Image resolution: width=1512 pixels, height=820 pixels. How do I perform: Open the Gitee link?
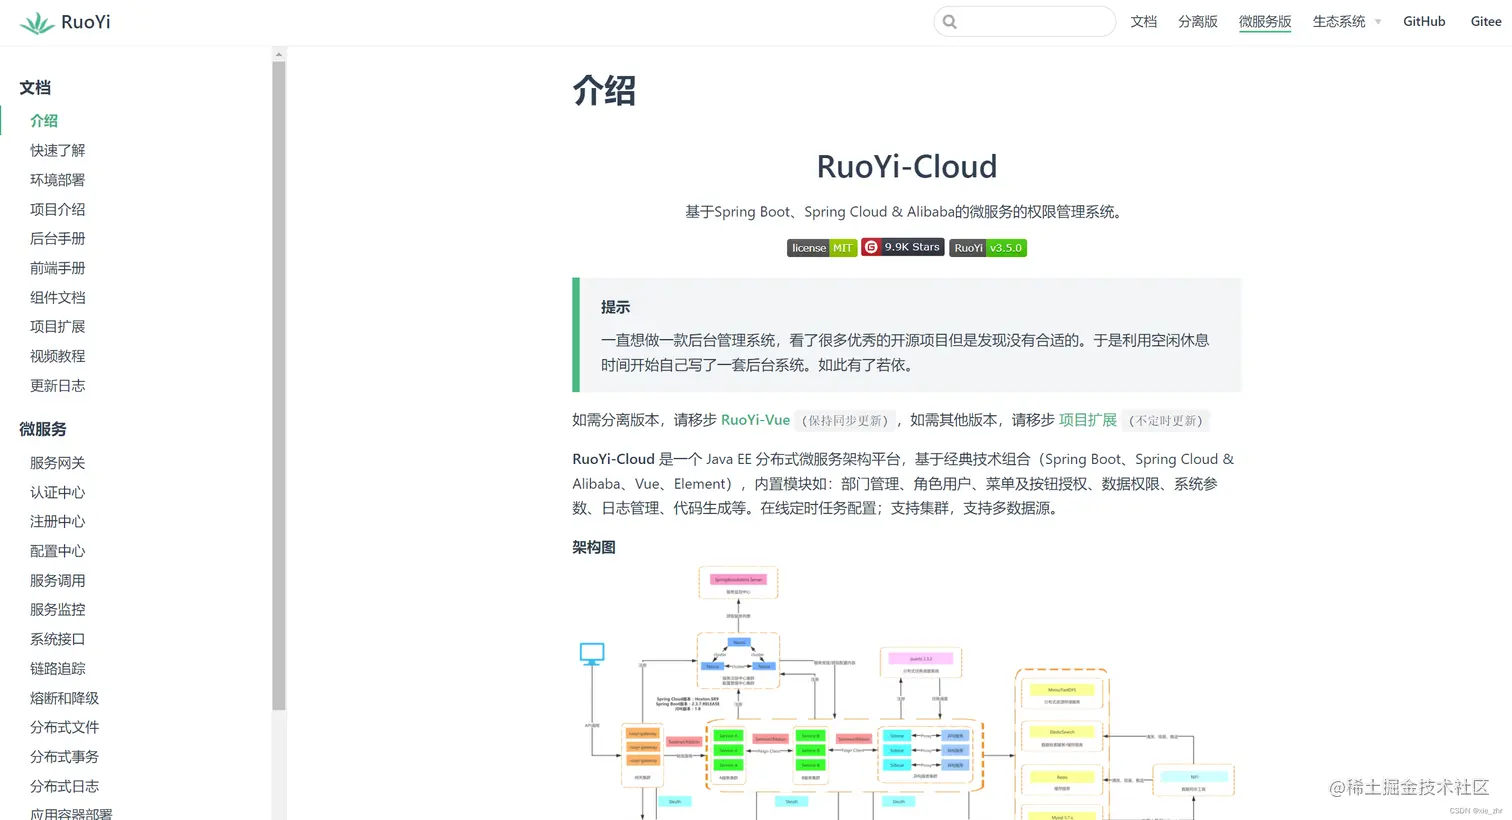tap(1486, 21)
